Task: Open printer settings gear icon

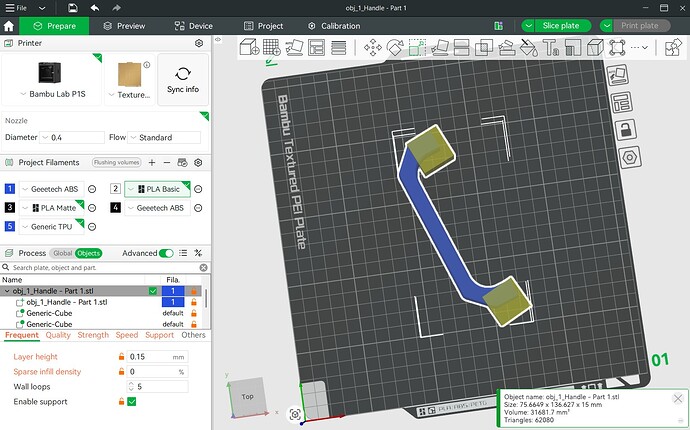Action: [x=199, y=43]
